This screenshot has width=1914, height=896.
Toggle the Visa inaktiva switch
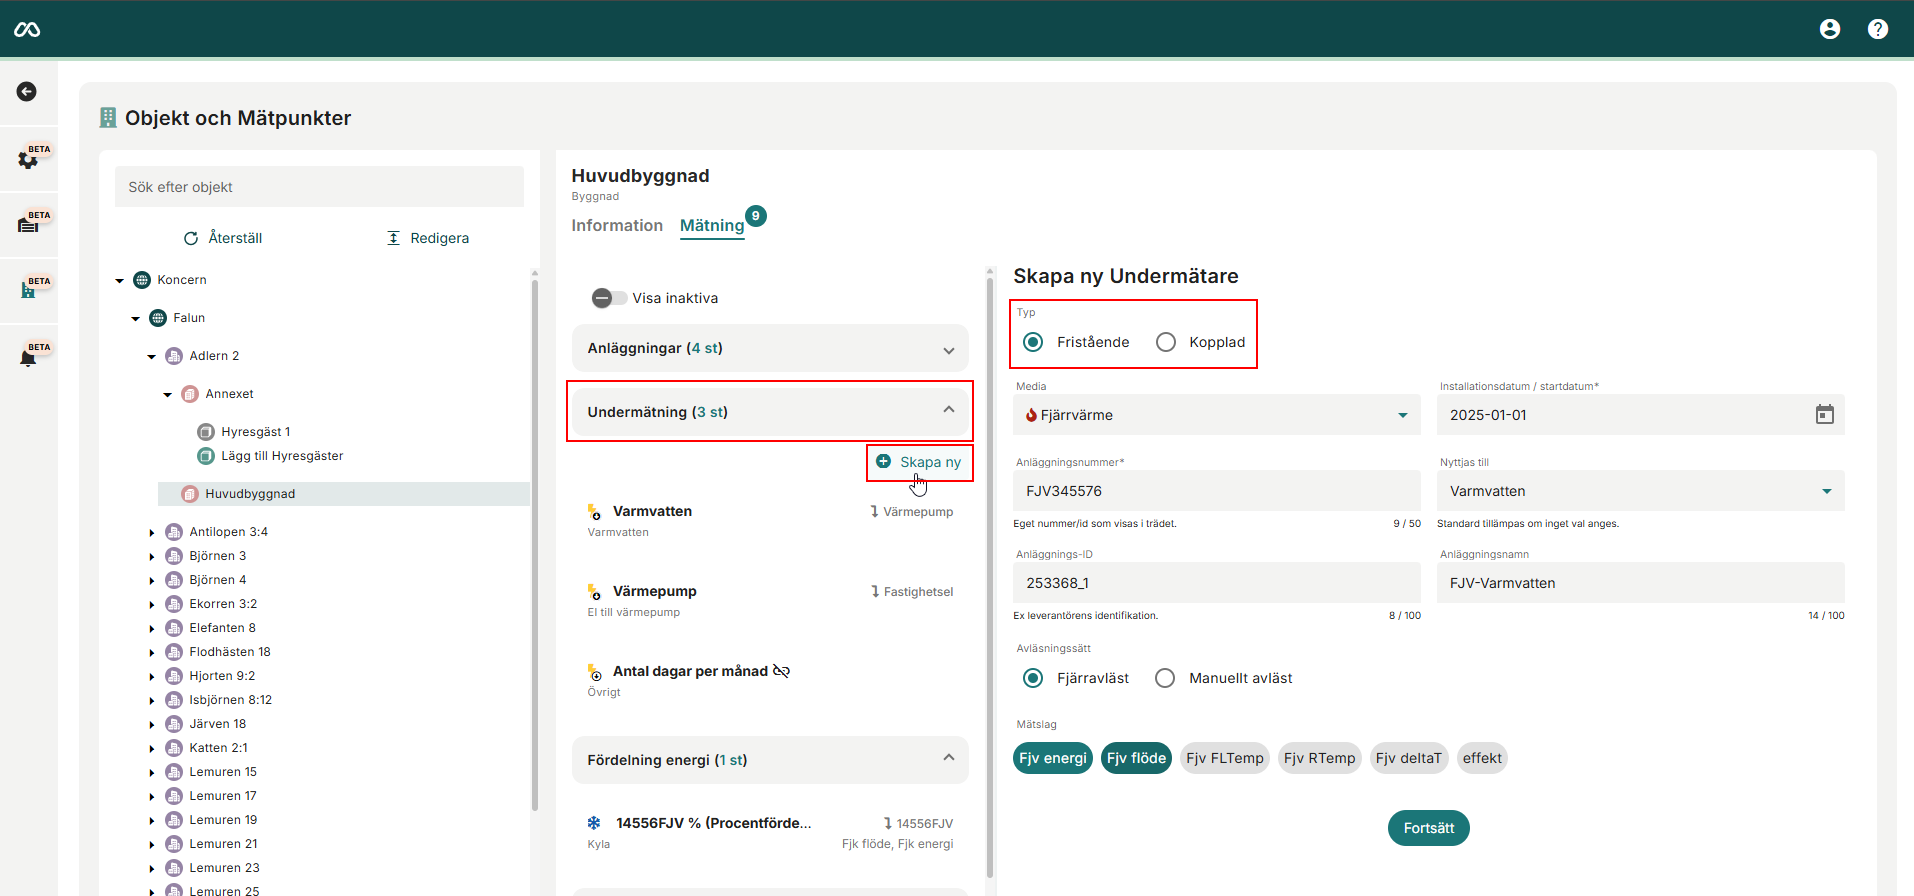(x=609, y=298)
